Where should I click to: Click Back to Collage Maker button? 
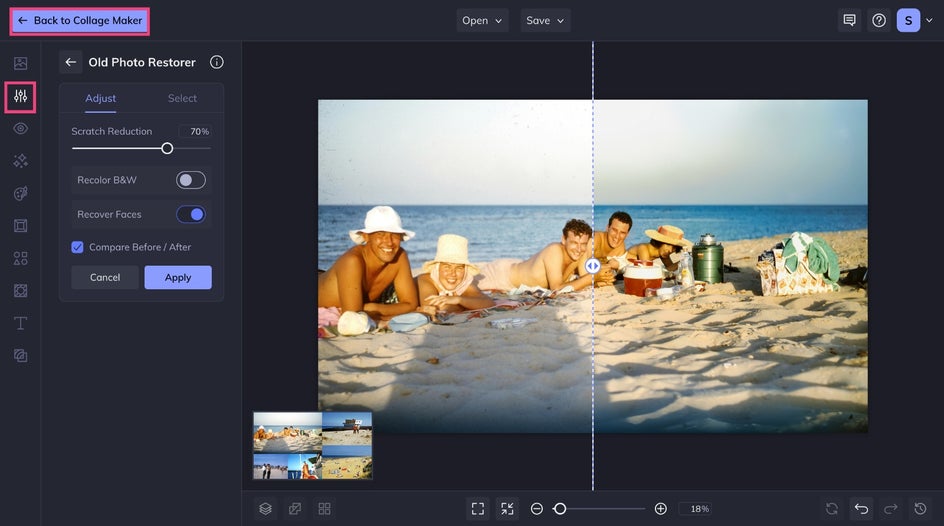(80, 20)
